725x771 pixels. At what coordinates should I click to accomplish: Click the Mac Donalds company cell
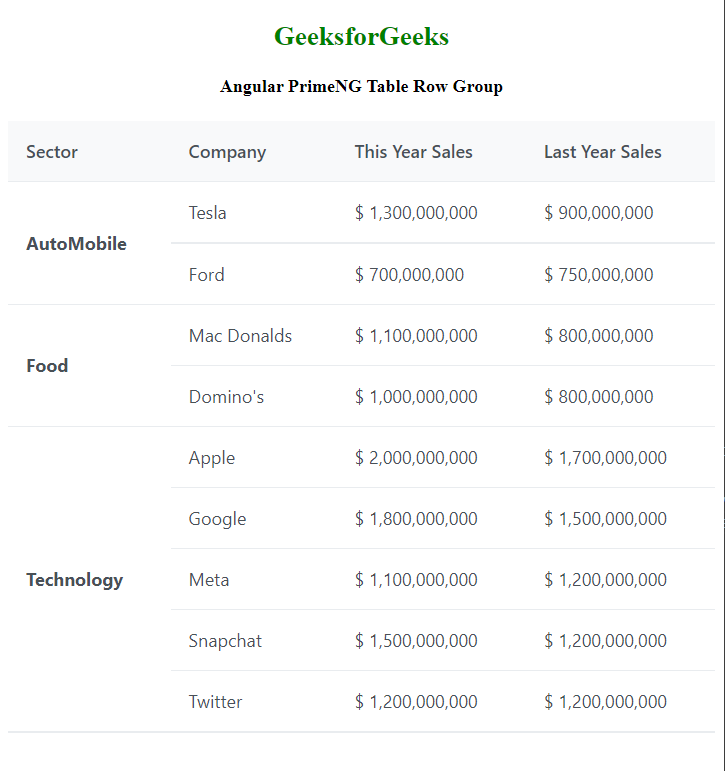coord(240,336)
